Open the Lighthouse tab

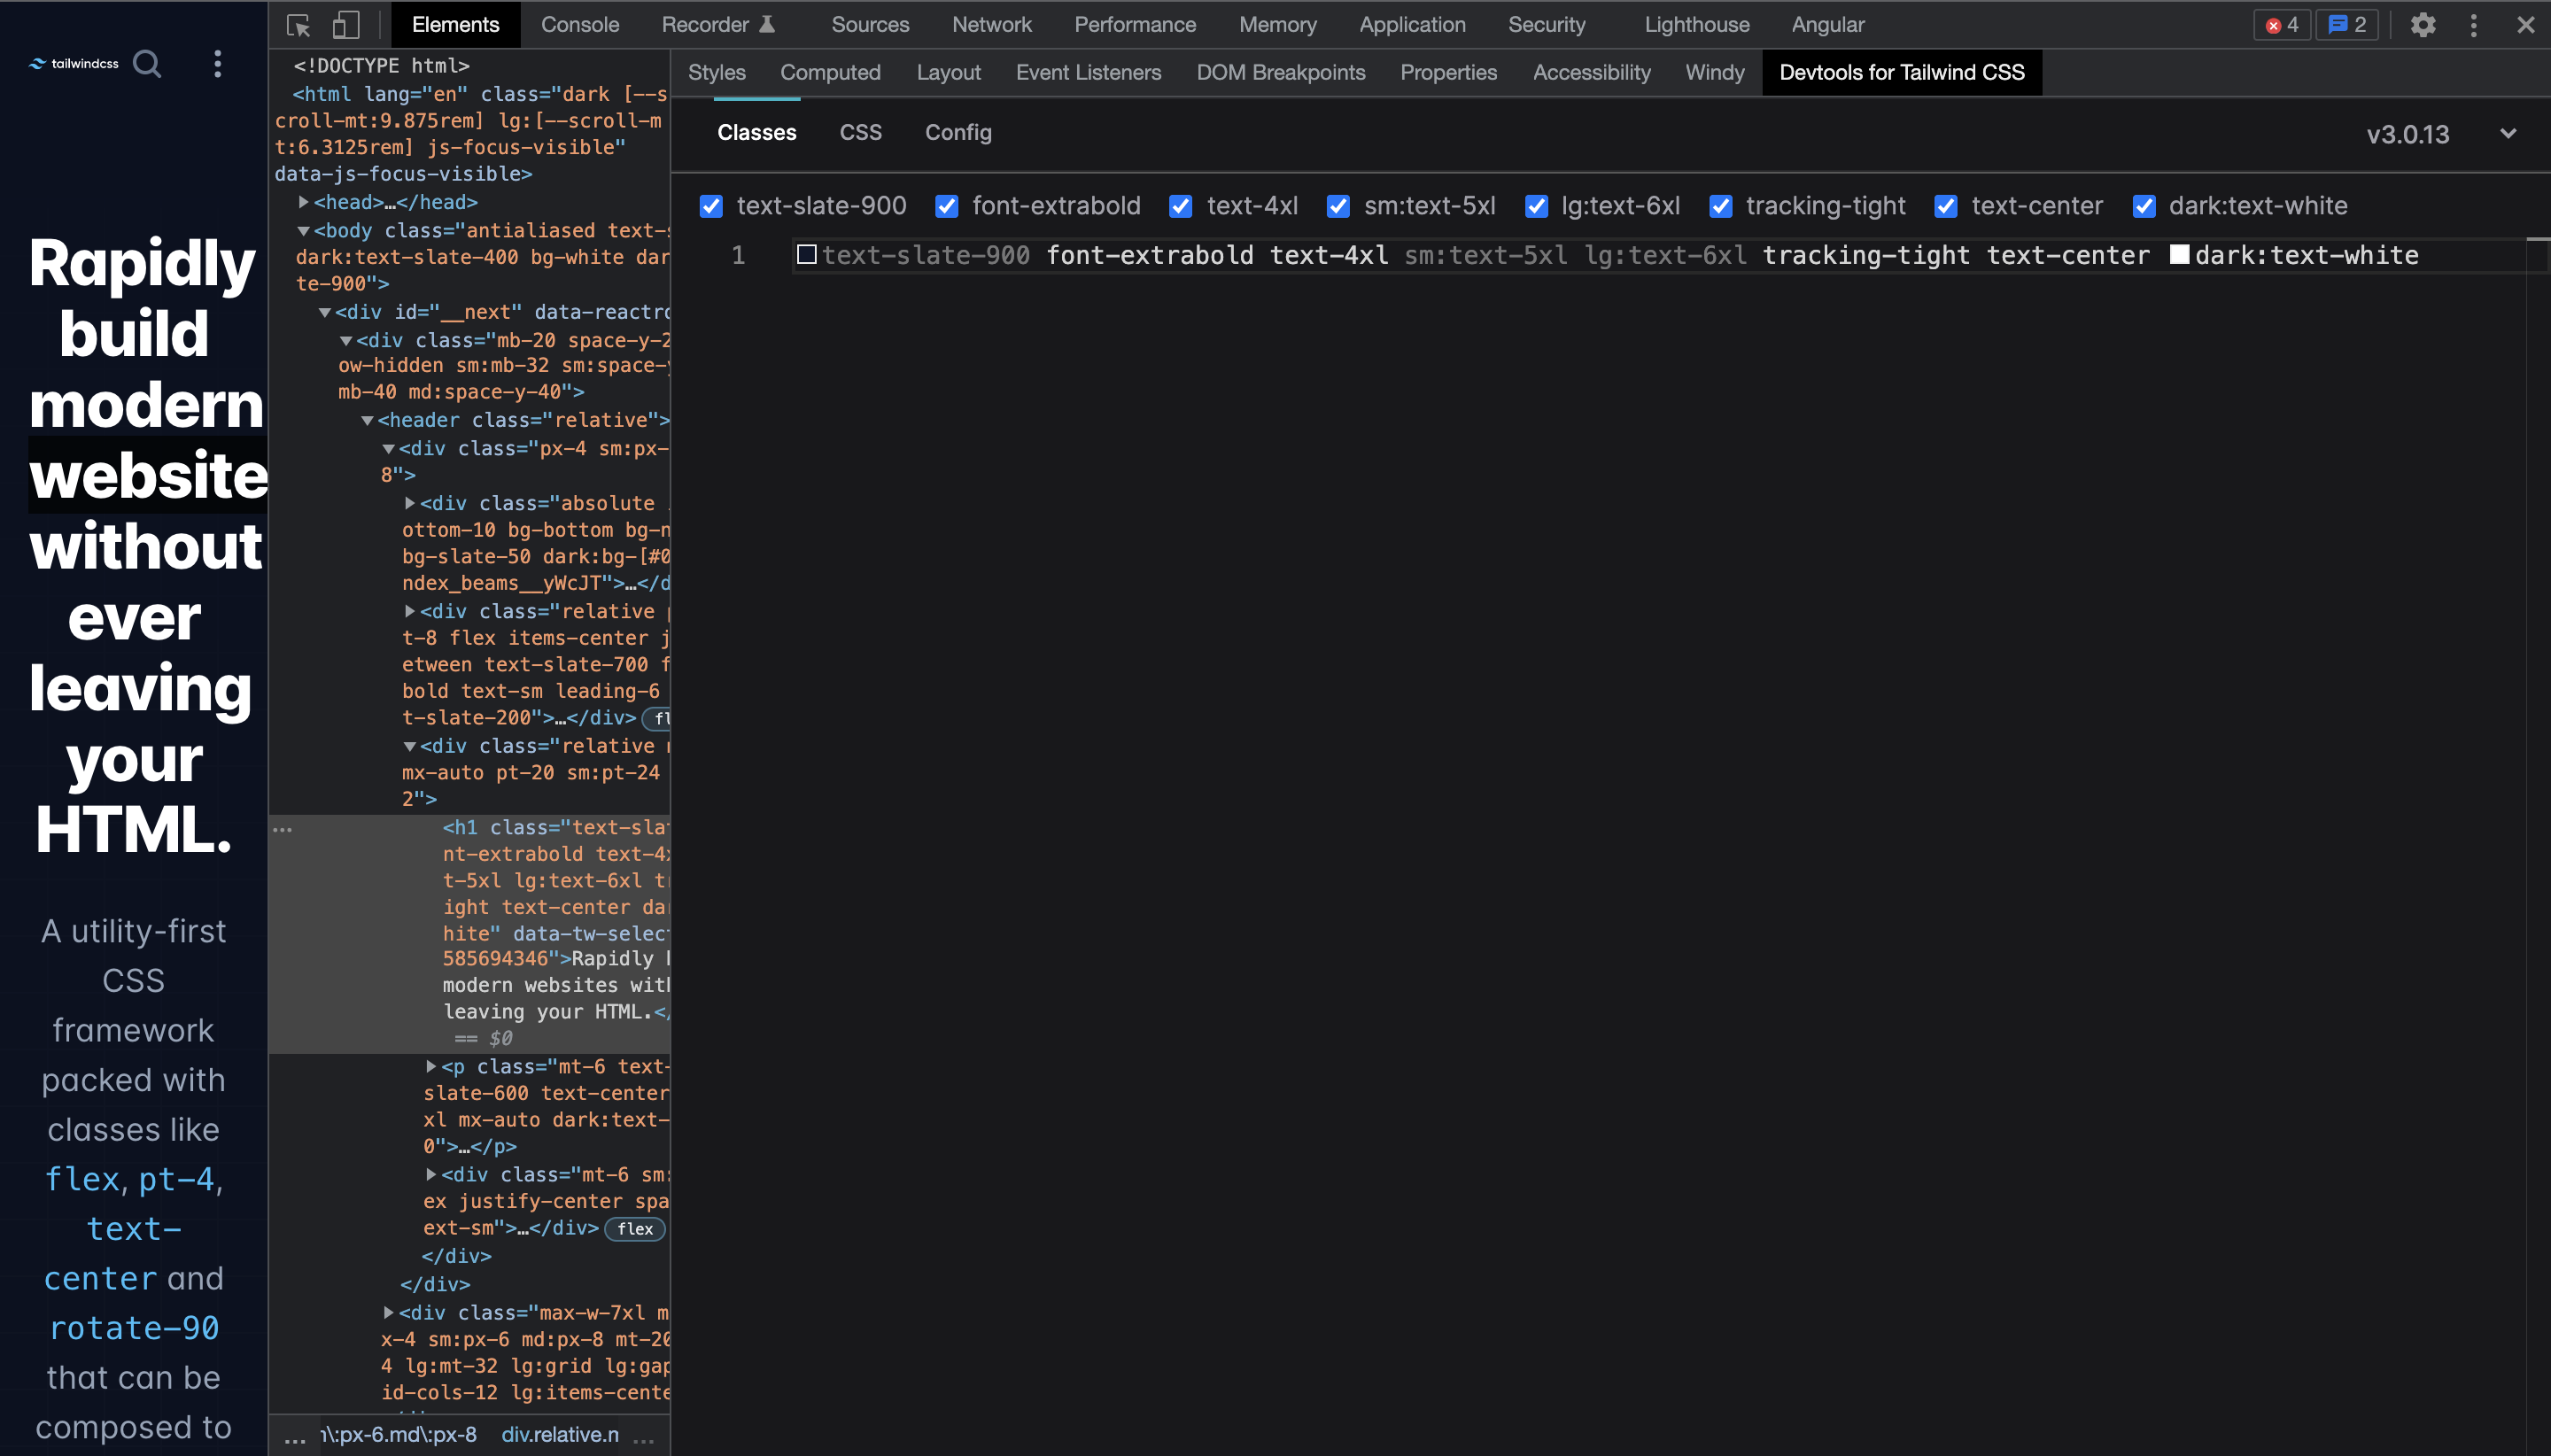pyautogui.click(x=1697, y=25)
